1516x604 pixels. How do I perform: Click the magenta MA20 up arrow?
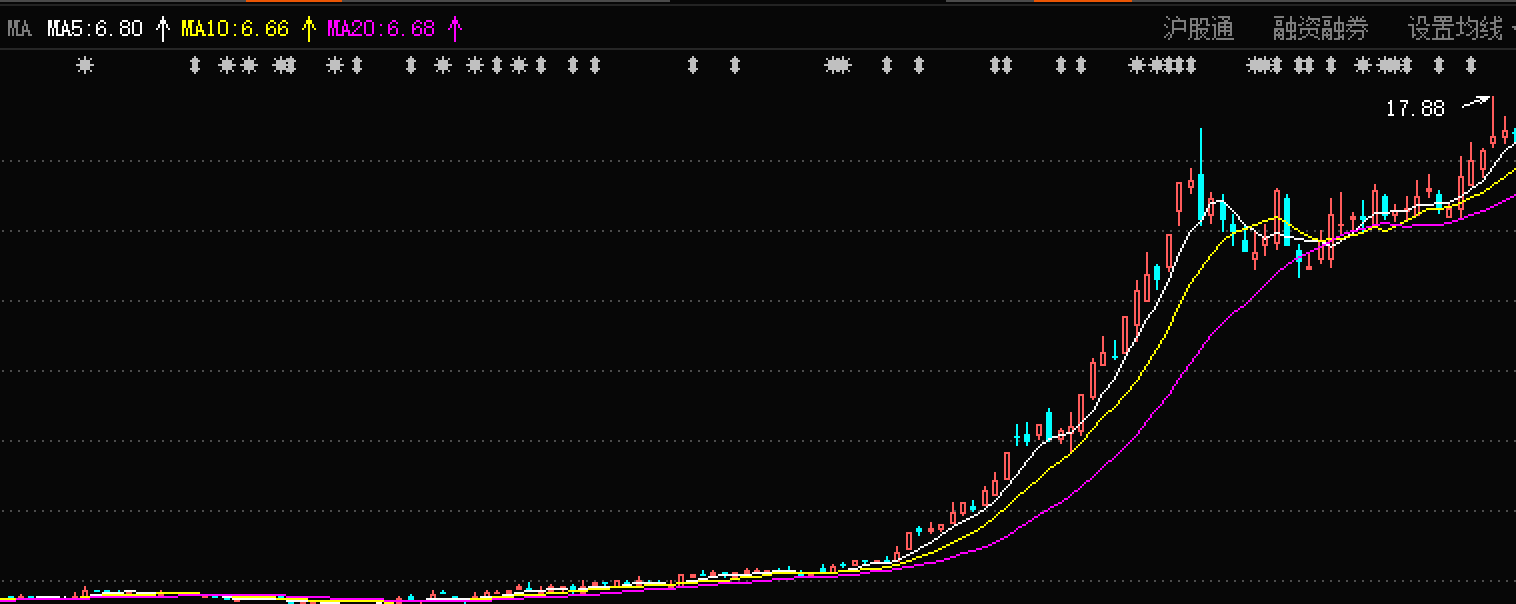(x=455, y=29)
